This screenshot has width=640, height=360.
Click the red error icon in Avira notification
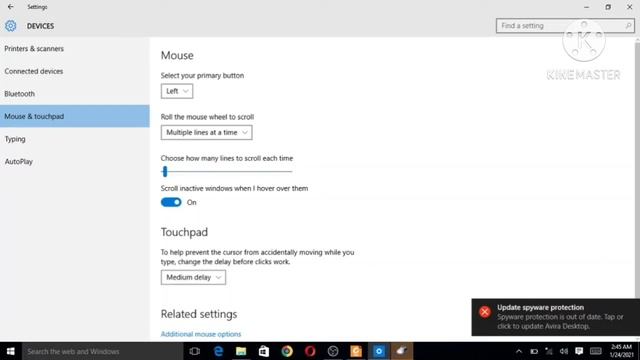coord(485,312)
